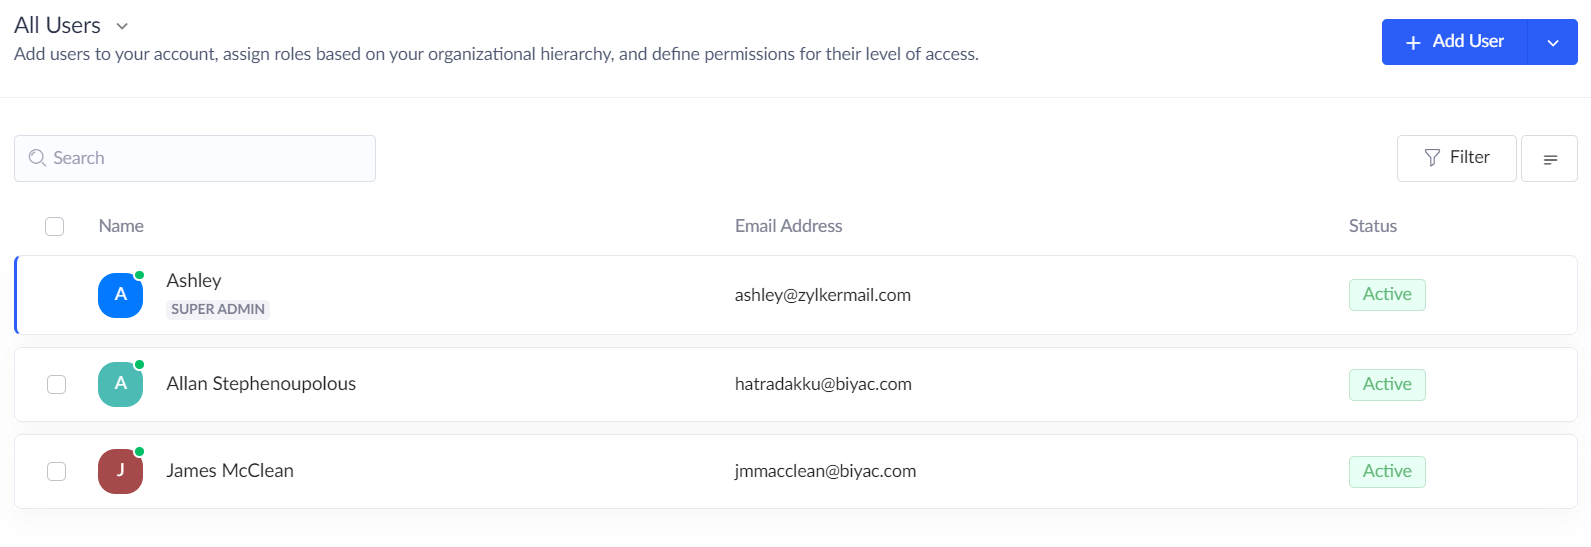Click Ashley's blue avatar icon
The width and height of the screenshot is (1591, 547).
pyautogui.click(x=120, y=295)
